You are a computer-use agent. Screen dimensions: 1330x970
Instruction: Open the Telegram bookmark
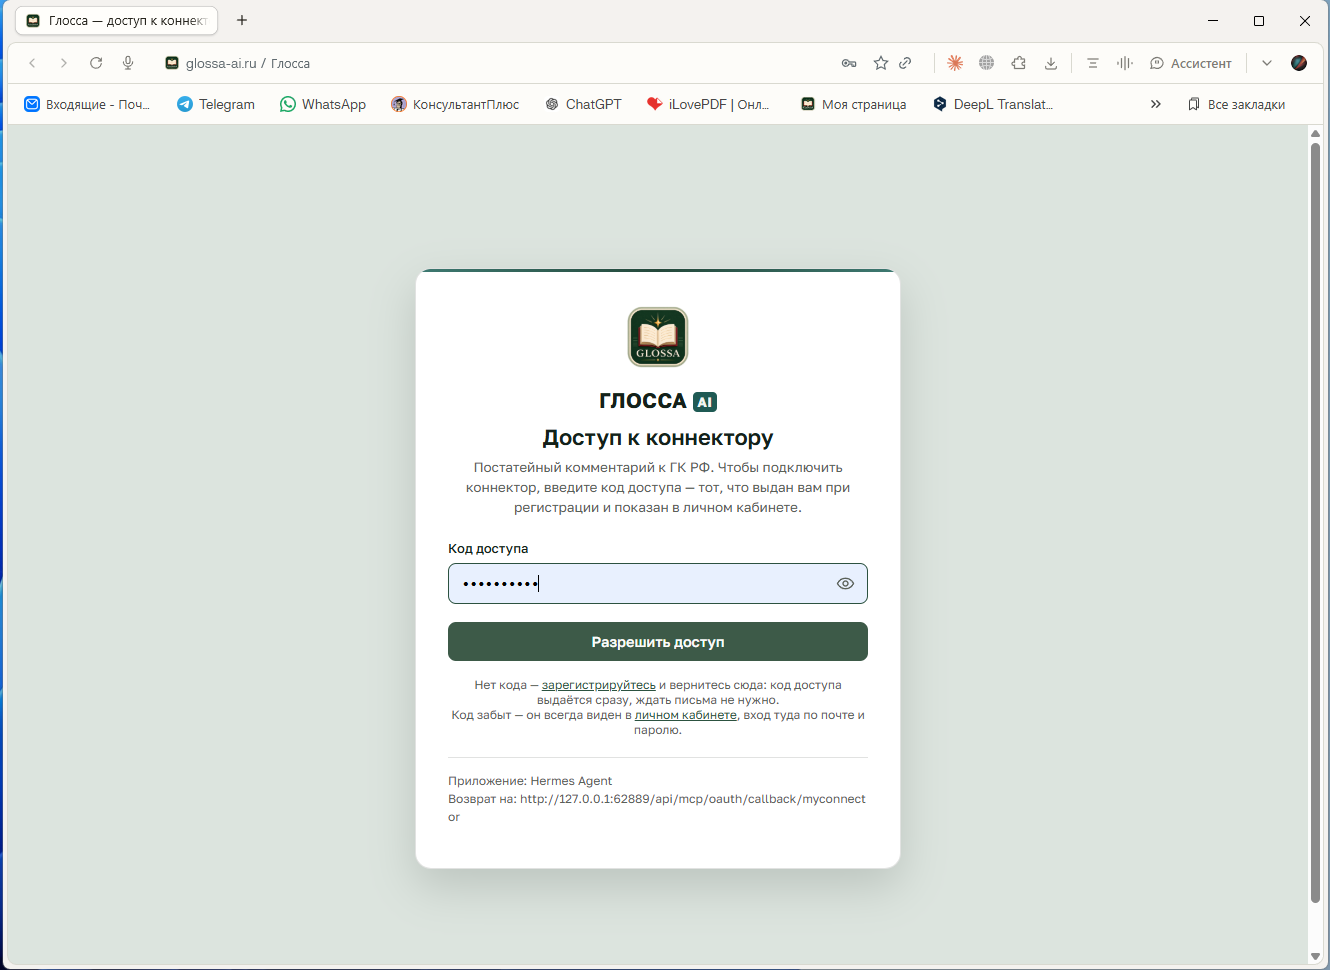pyautogui.click(x=216, y=104)
